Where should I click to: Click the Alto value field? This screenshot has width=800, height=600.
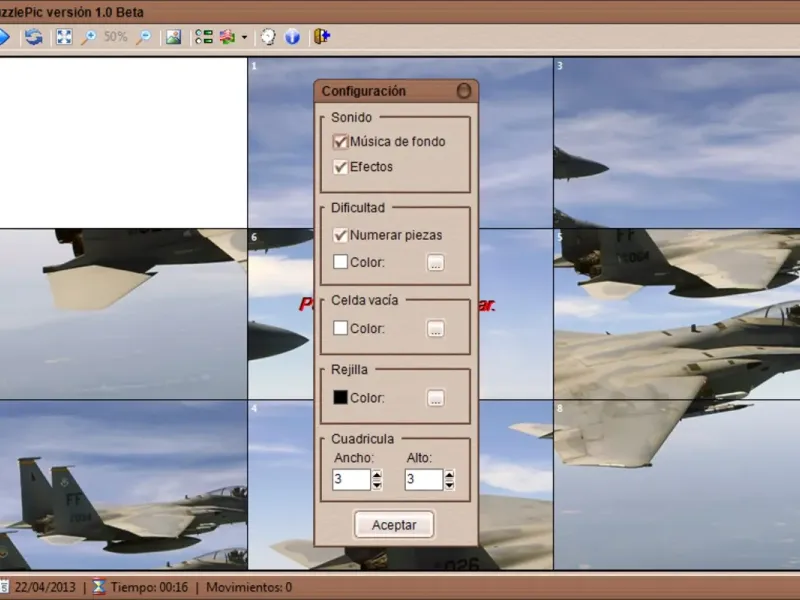(x=423, y=480)
